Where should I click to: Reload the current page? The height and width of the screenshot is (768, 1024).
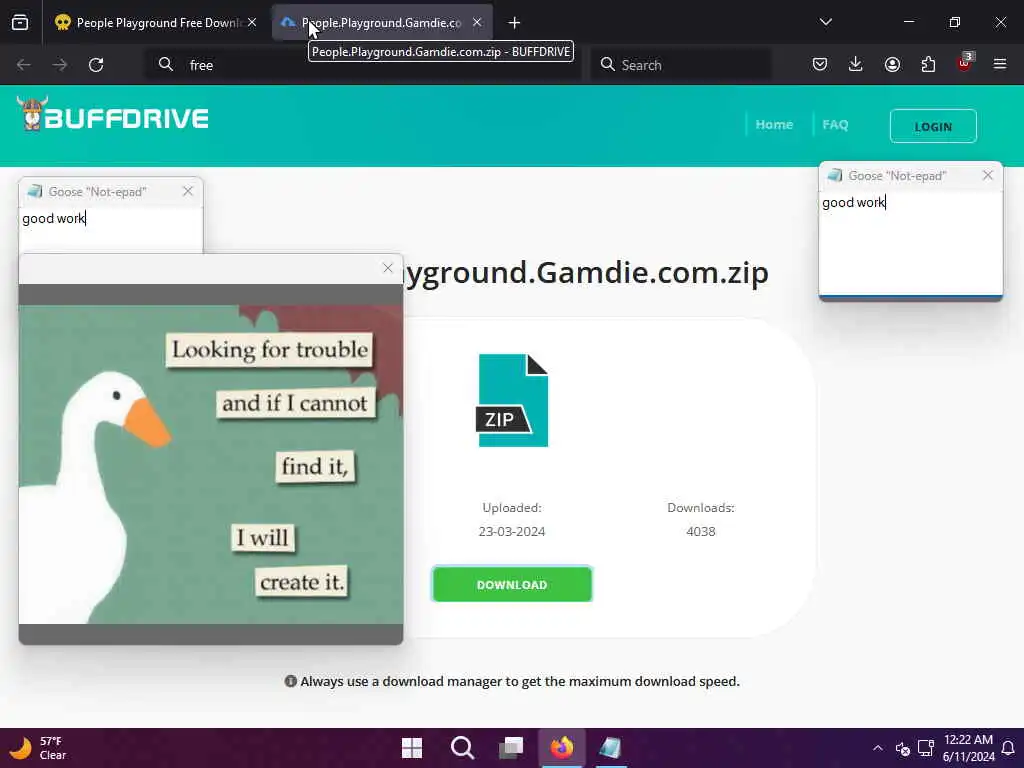pos(96,65)
